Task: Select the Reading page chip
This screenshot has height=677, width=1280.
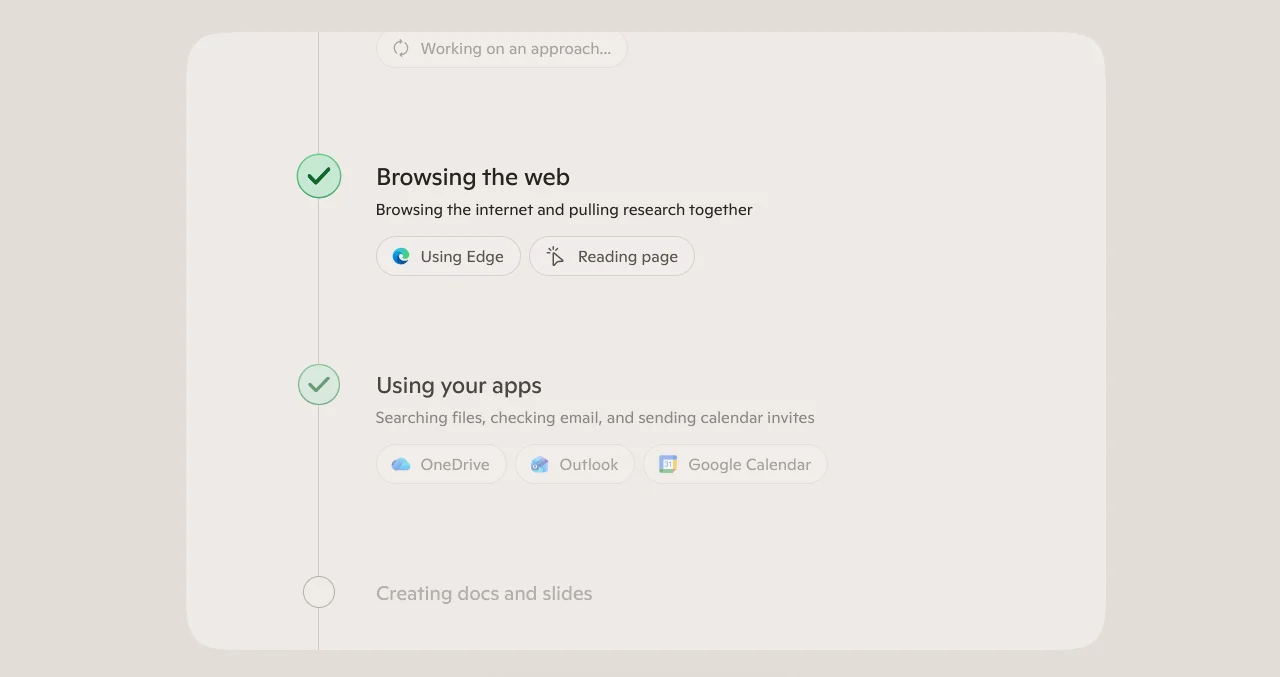Action: [612, 256]
